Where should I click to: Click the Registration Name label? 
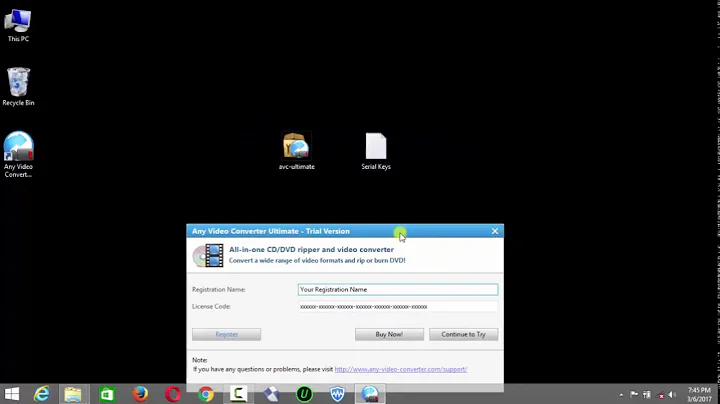pos(219,289)
